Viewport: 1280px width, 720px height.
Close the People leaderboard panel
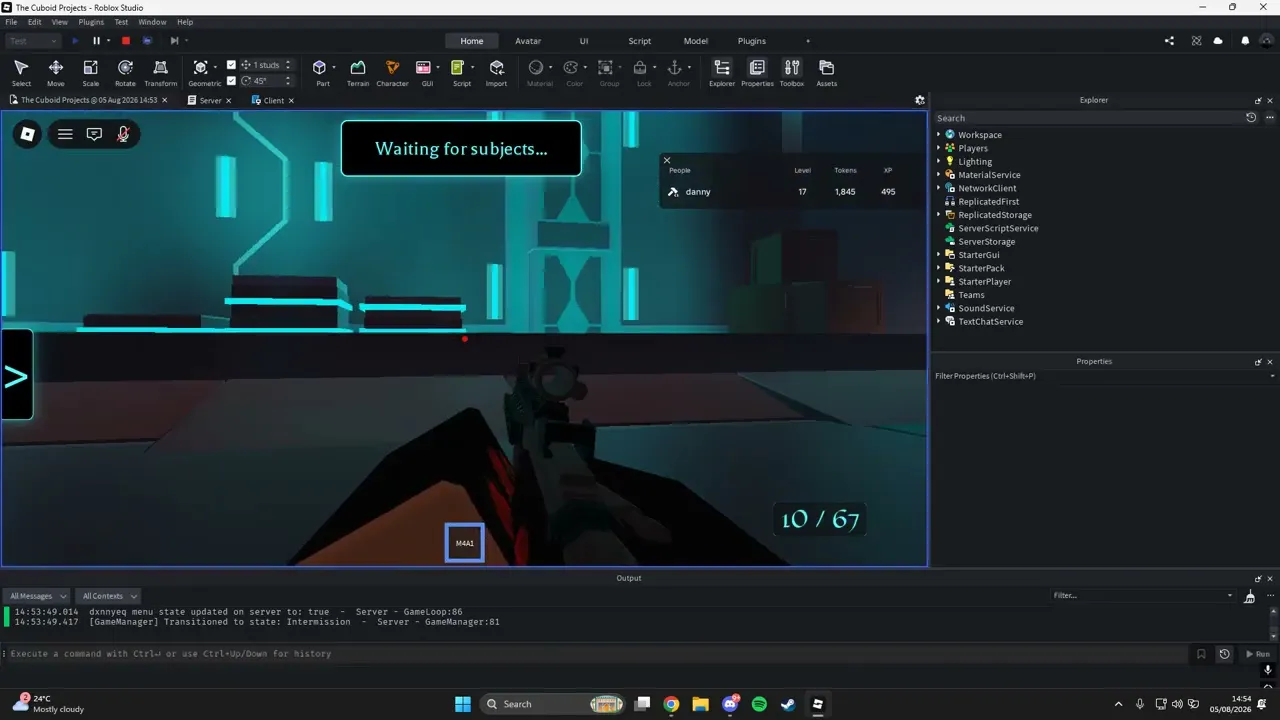pyautogui.click(x=667, y=160)
